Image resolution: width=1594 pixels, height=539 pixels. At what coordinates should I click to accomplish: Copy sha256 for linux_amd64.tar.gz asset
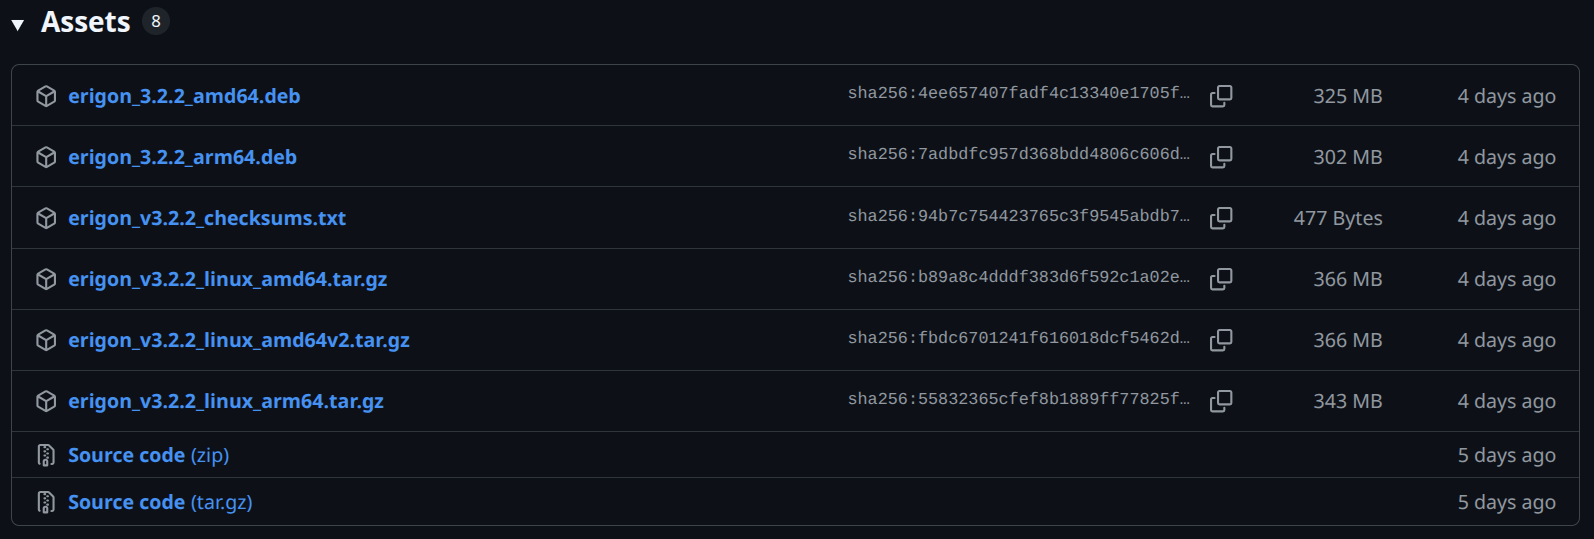pyautogui.click(x=1221, y=279)
